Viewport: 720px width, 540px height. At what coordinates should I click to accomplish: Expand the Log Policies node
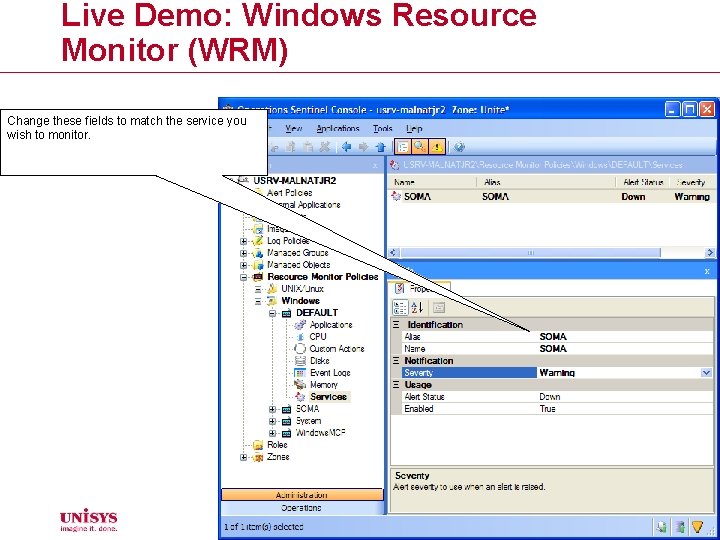(x=244, y=241)
